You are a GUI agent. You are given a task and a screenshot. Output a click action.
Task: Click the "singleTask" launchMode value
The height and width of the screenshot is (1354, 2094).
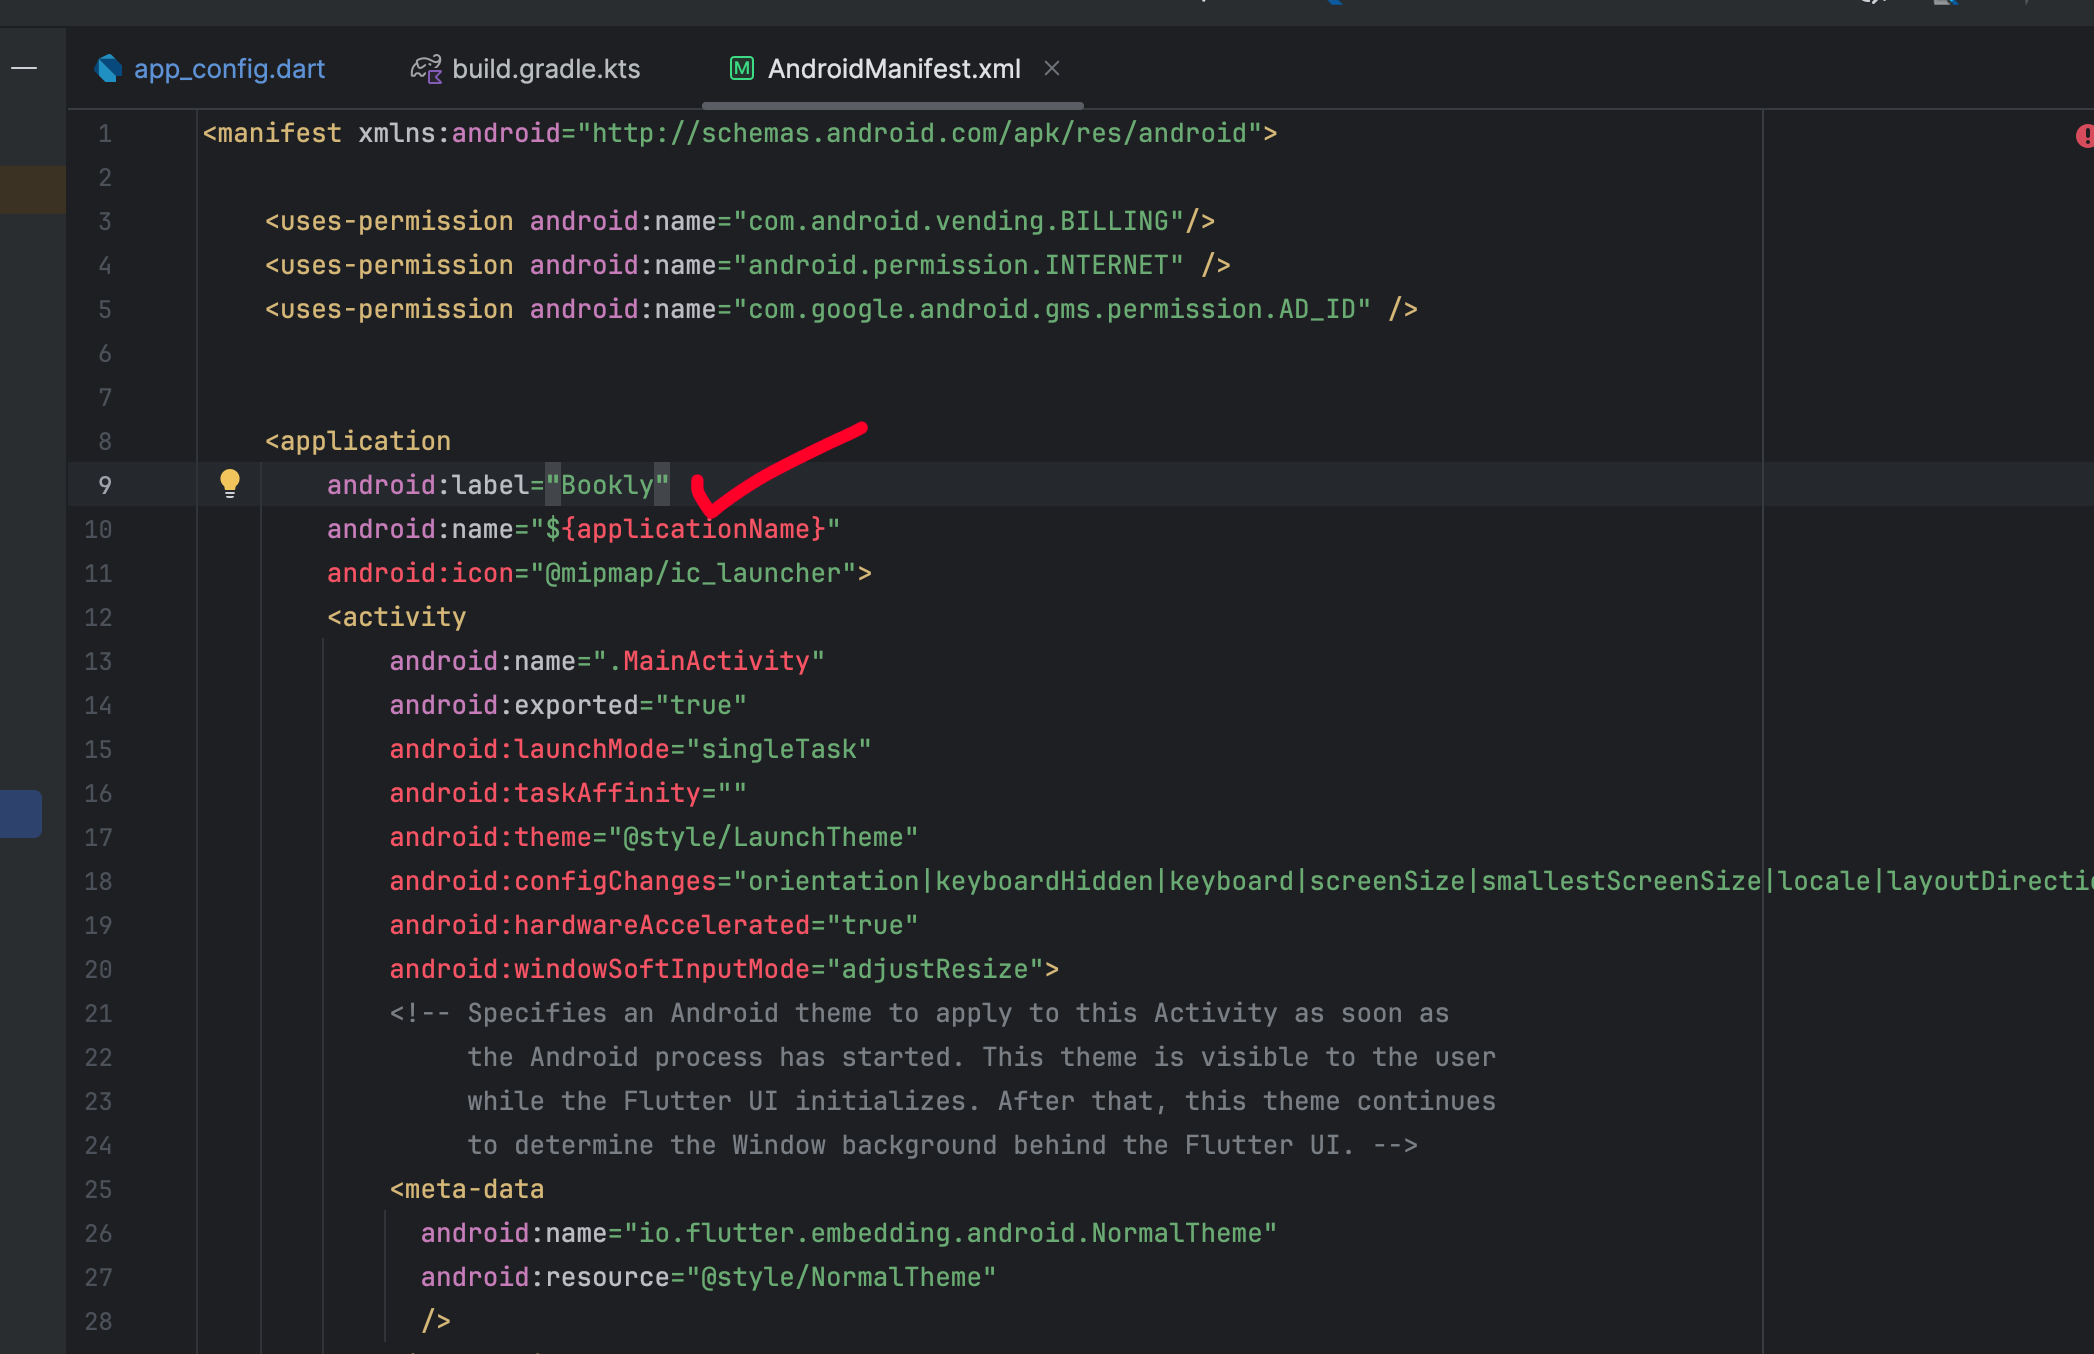(779, 749)
